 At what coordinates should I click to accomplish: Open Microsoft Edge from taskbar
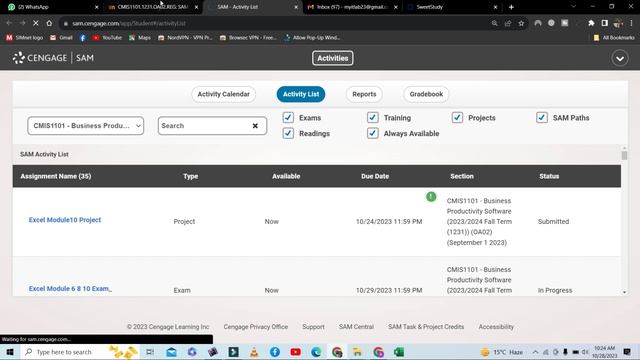(x=316, y=352)
